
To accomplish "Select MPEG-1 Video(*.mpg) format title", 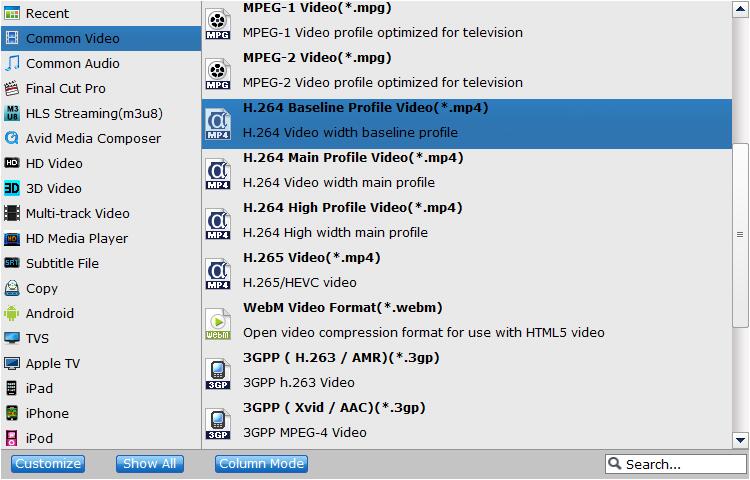I will [x=317, y=8].
